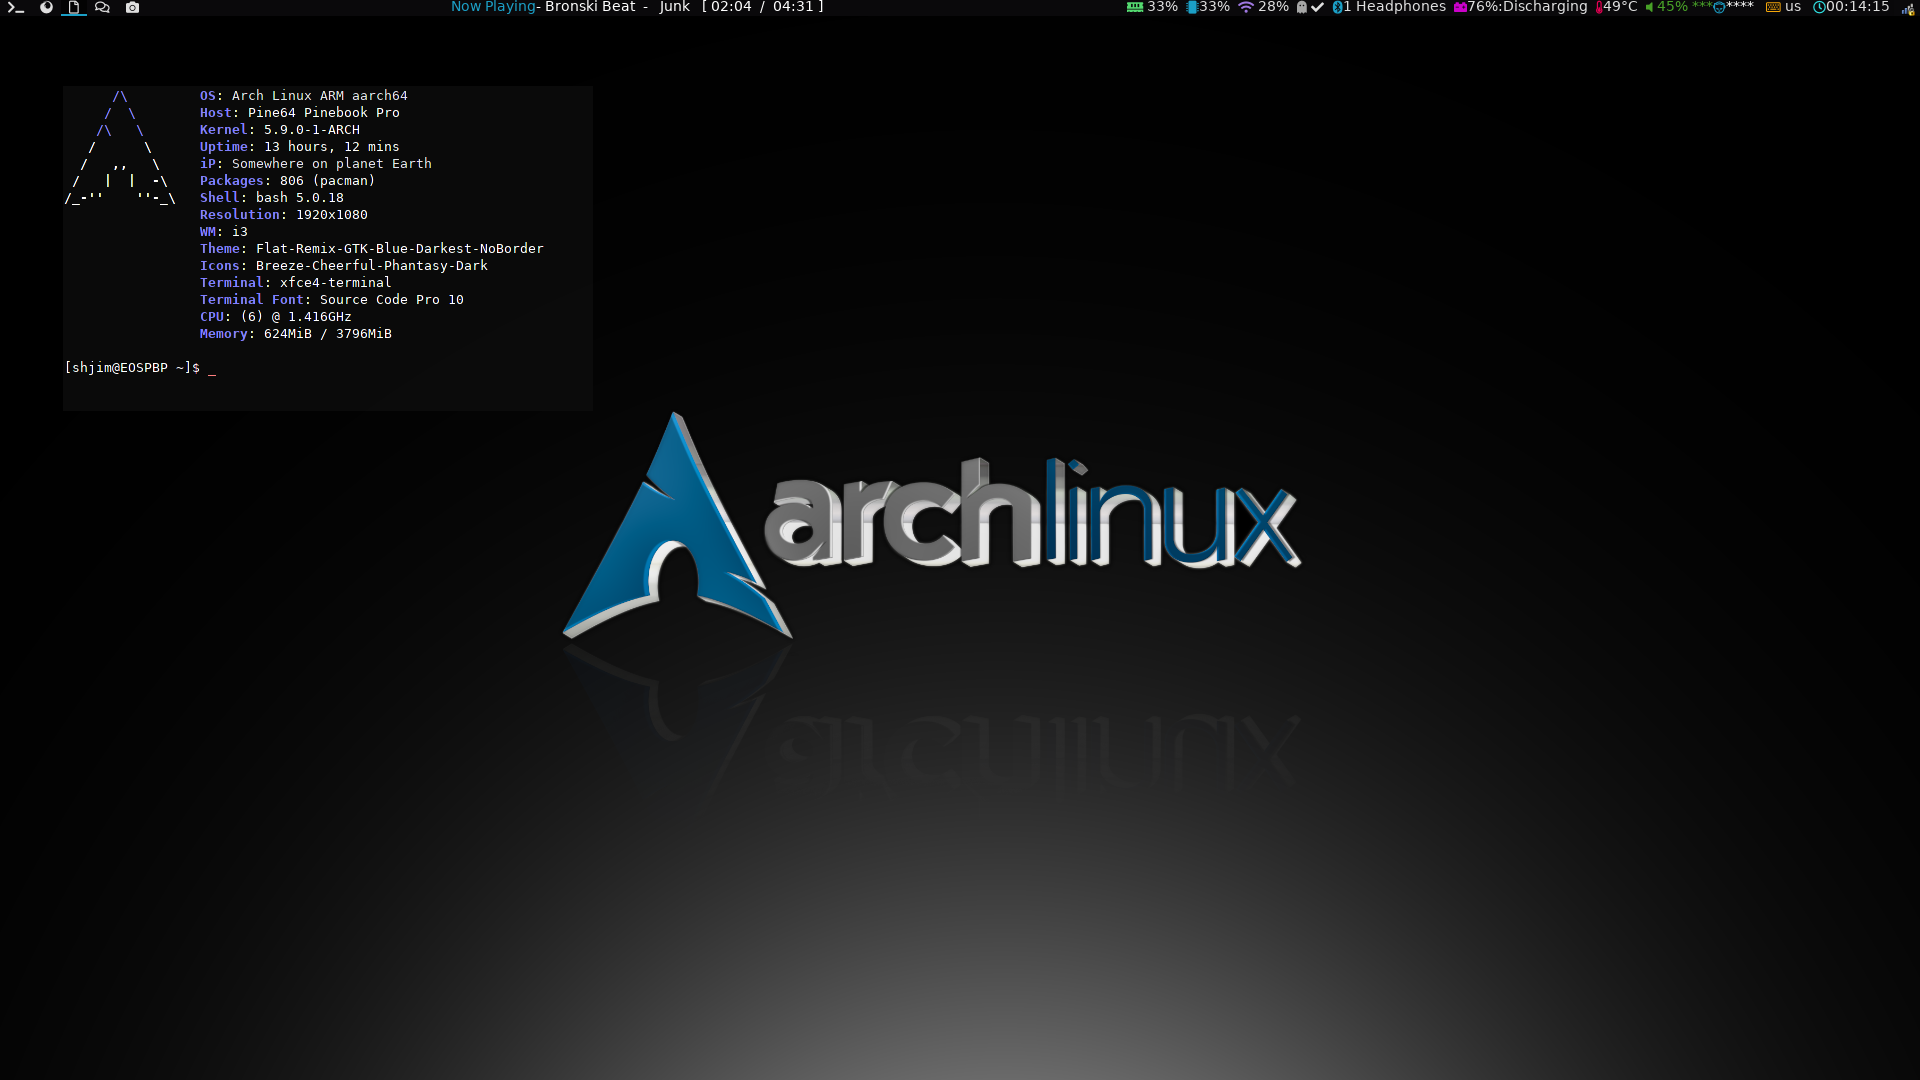Click the 'Resolution: 1920x1080' line
The width and height of the screenshot is (1920, 1080).
coord(284,215)
